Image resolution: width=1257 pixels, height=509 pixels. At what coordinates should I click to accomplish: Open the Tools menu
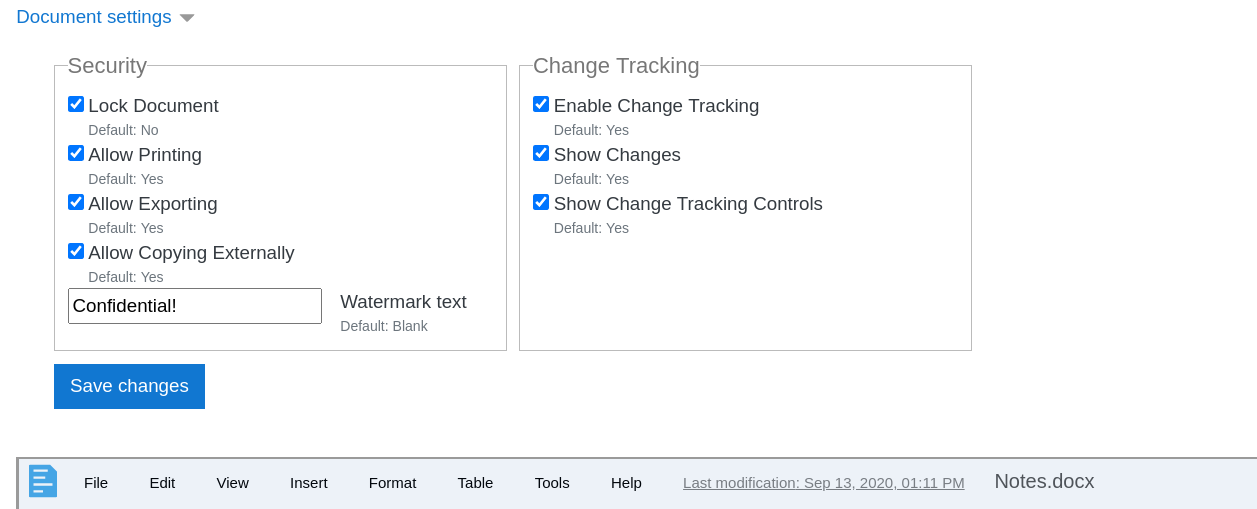coord(552,482)
